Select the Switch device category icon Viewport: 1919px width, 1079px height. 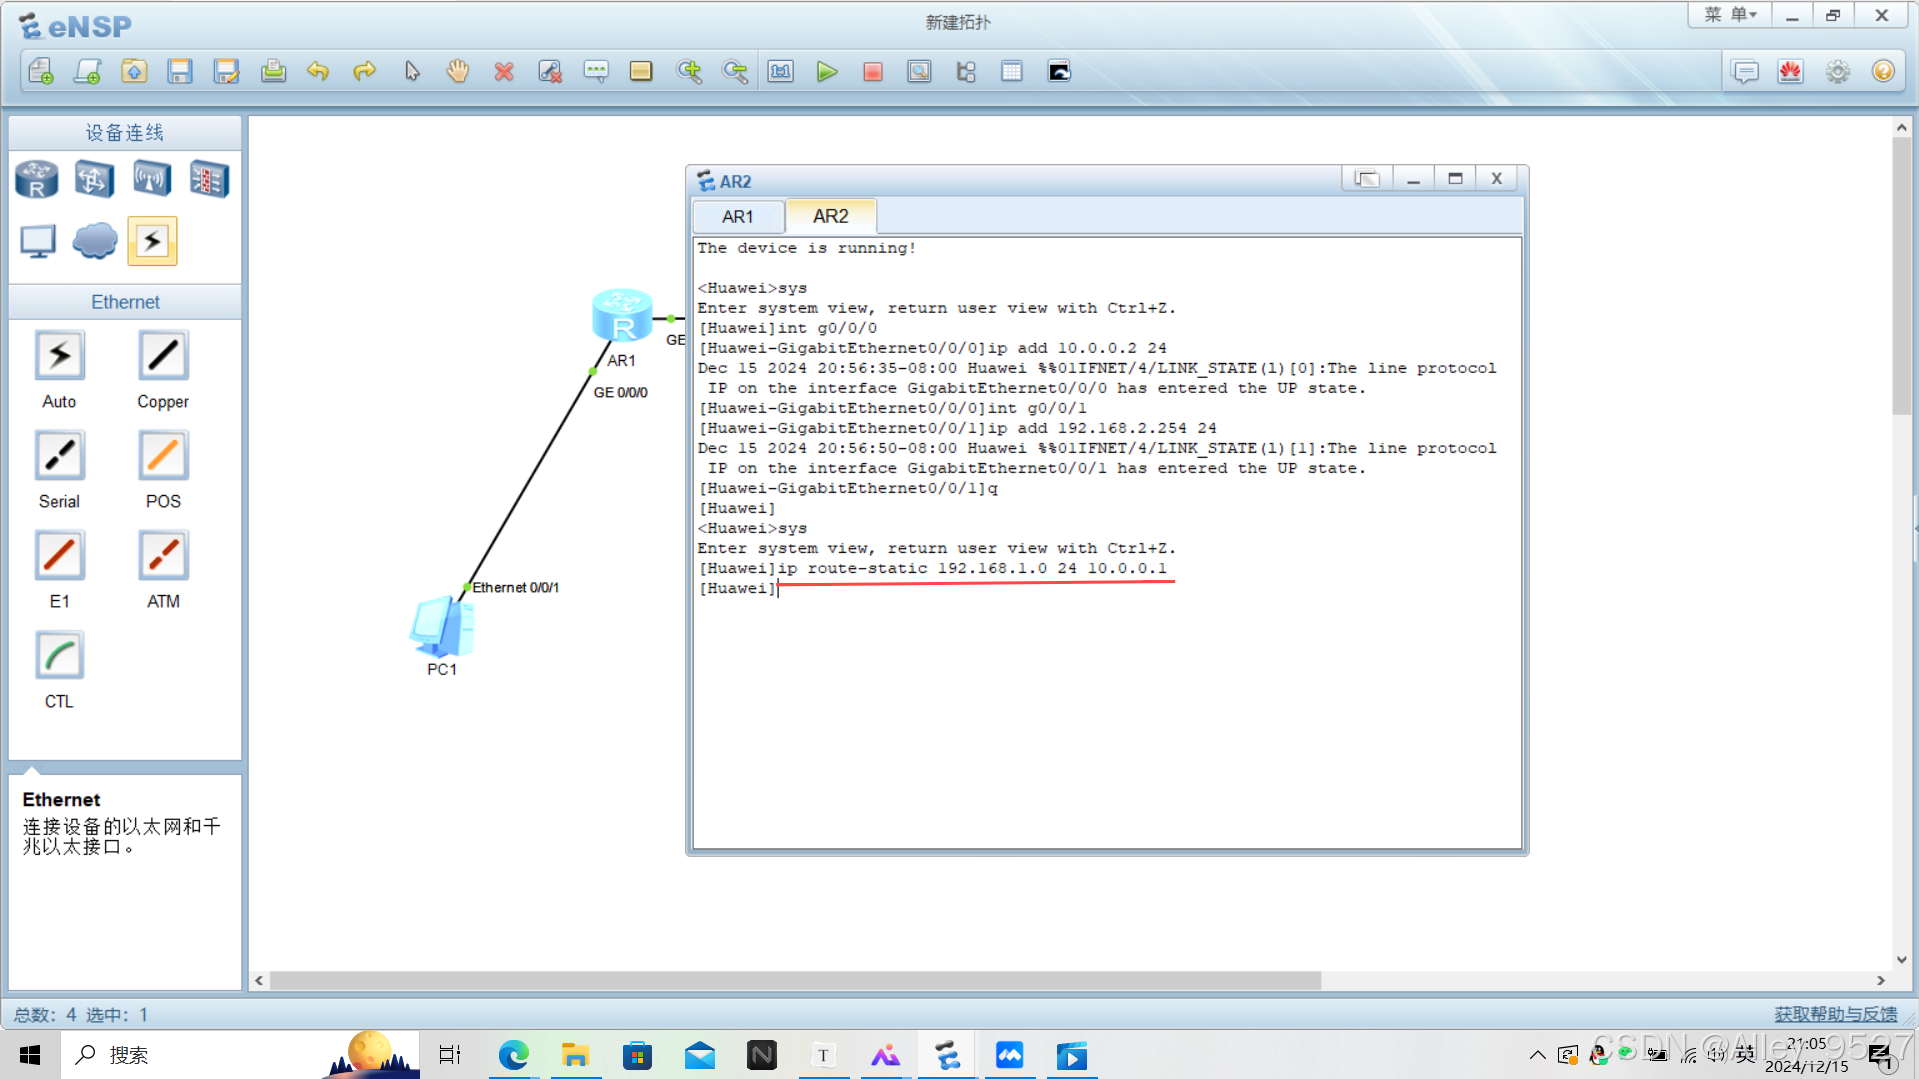94,180
